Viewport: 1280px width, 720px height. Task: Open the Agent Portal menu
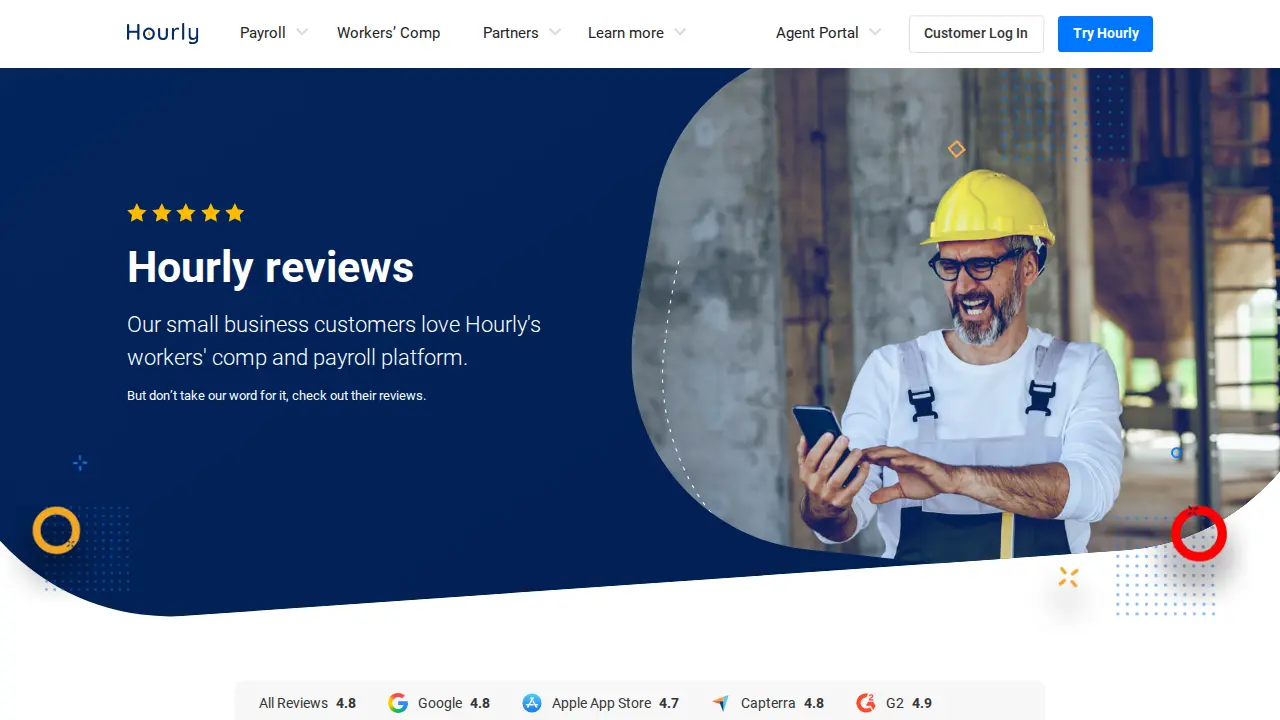[817, 33]
